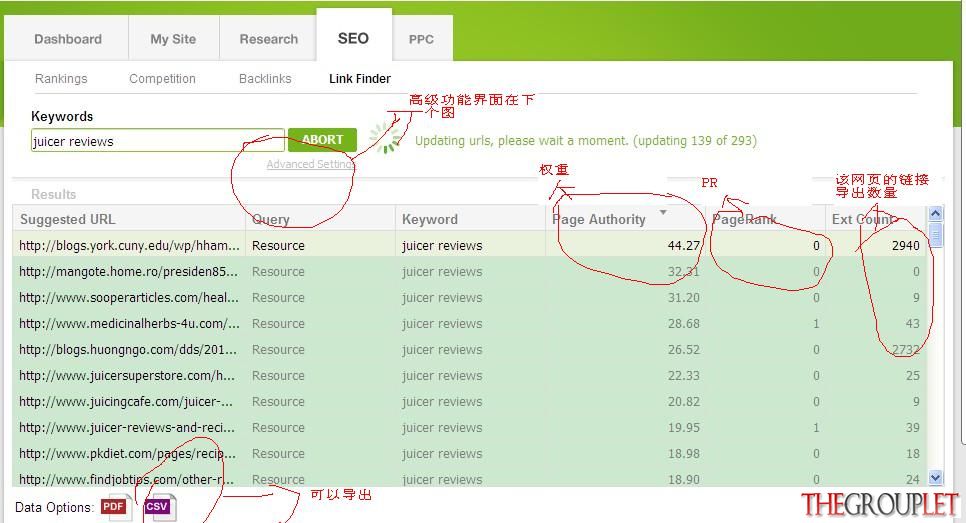The image size is (966, 523).
Task: Open the Dashboard tab
Action: pos(68,39)
